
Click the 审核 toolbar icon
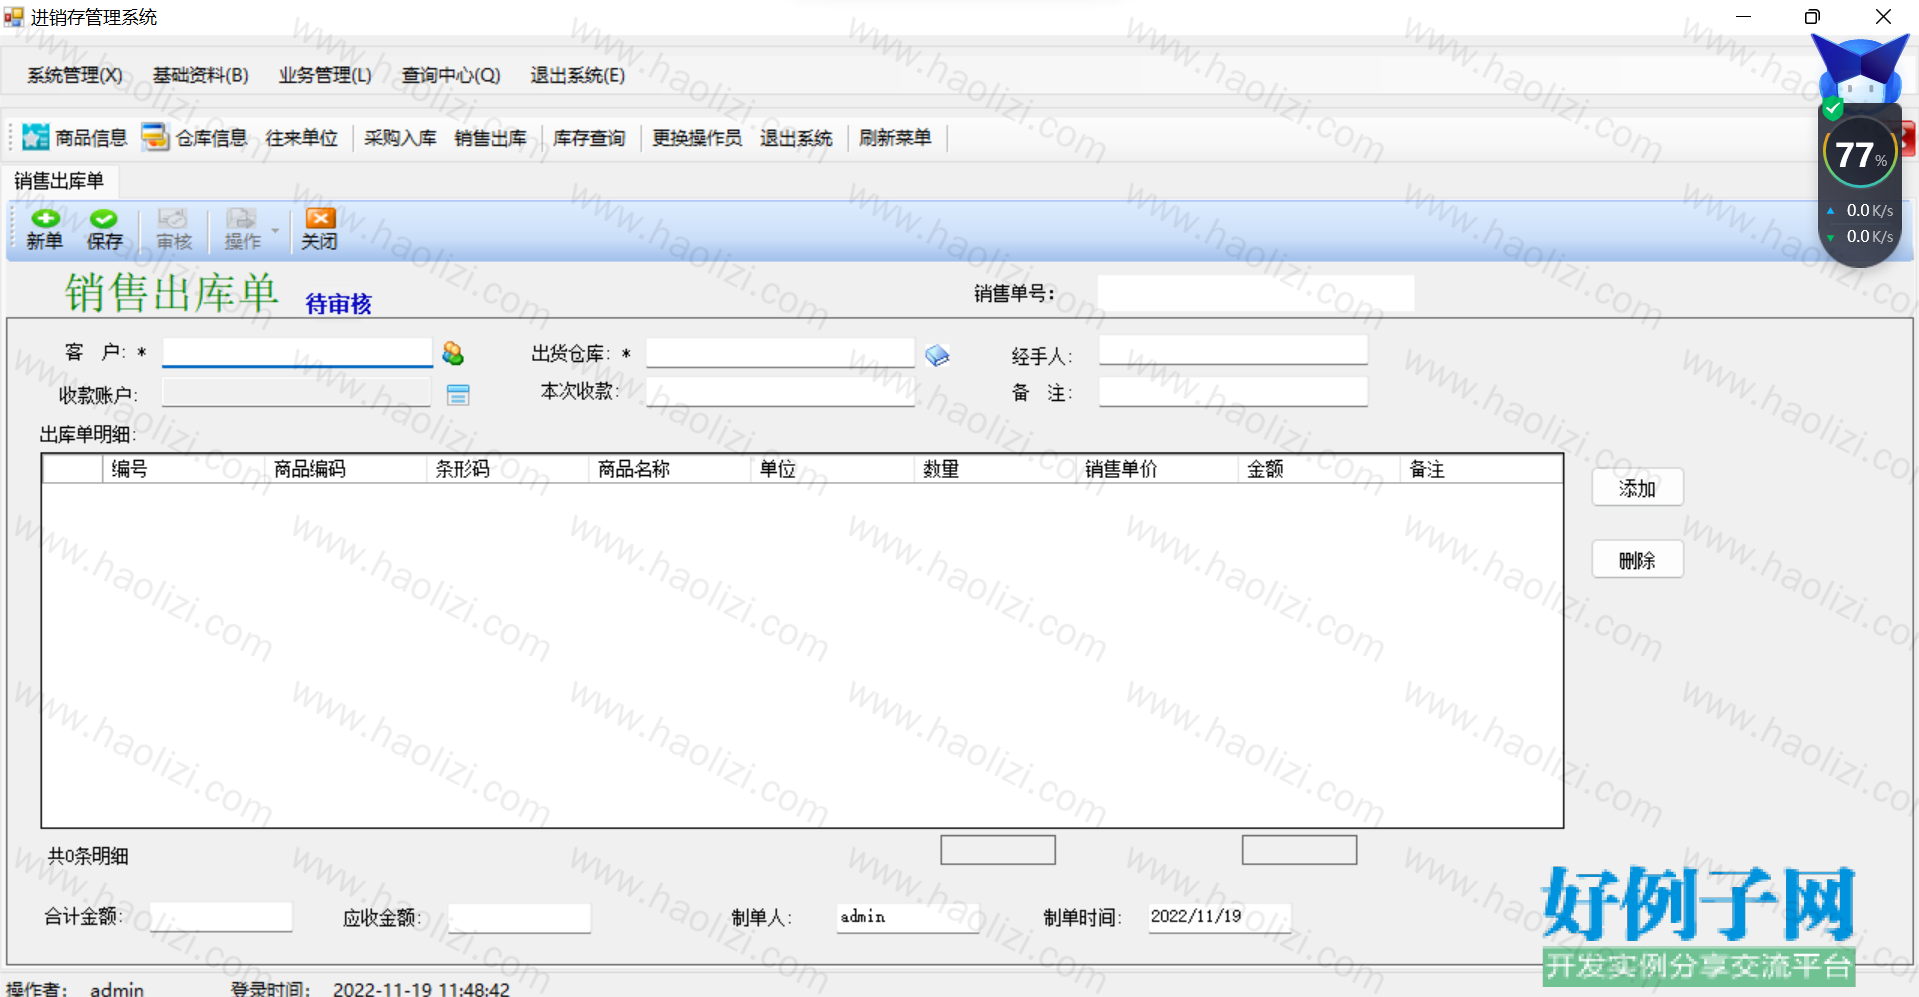[173, 219]
